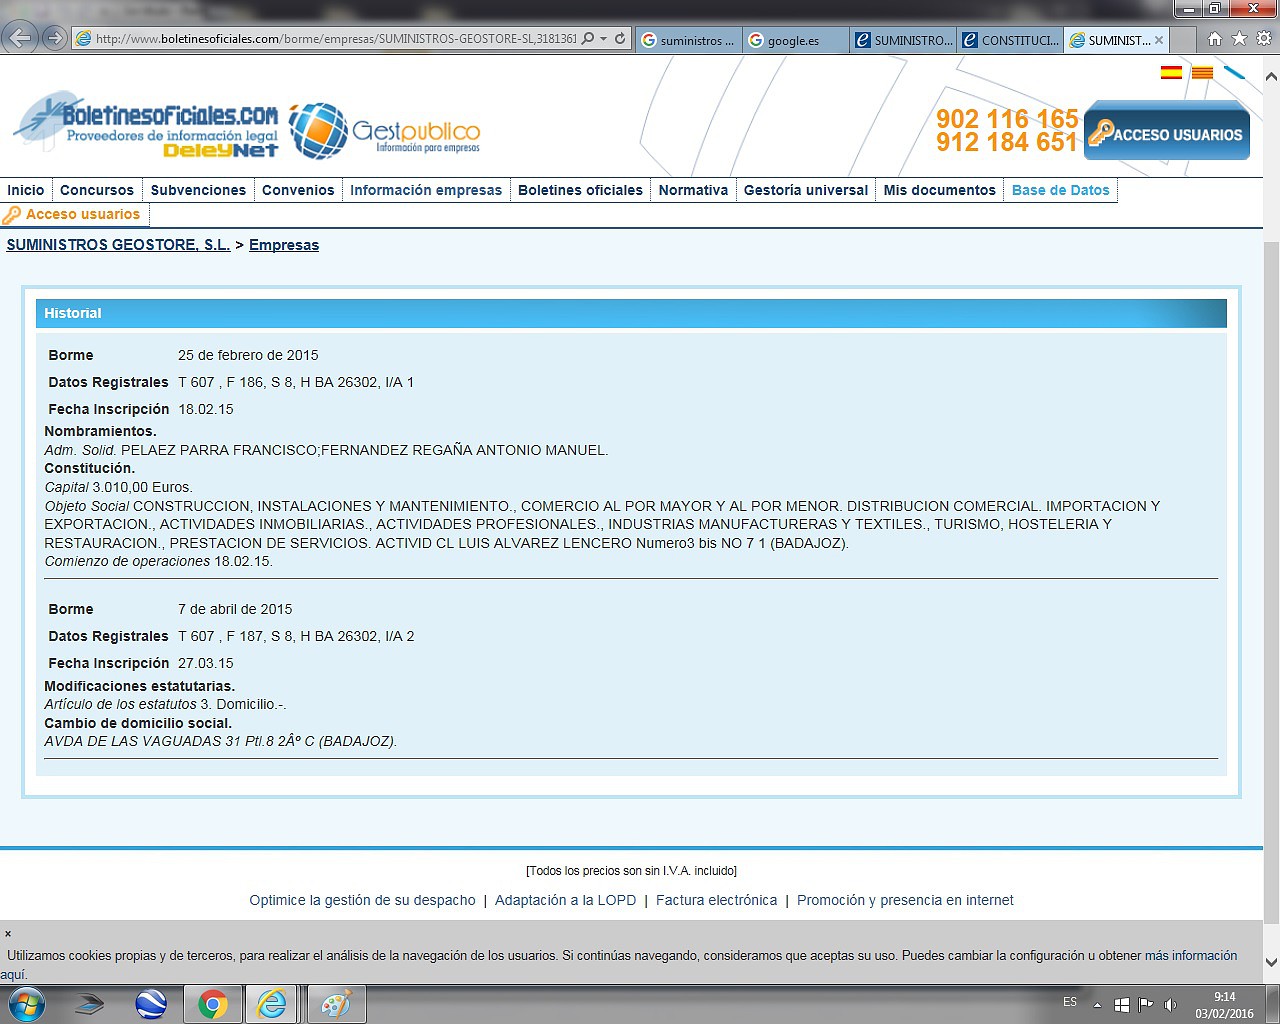Image resolution: width=1280 pixels, height=1024 pixels.
Task: Click the '25 de febrero de 2015' Borme date
Action: coord(248,355)
